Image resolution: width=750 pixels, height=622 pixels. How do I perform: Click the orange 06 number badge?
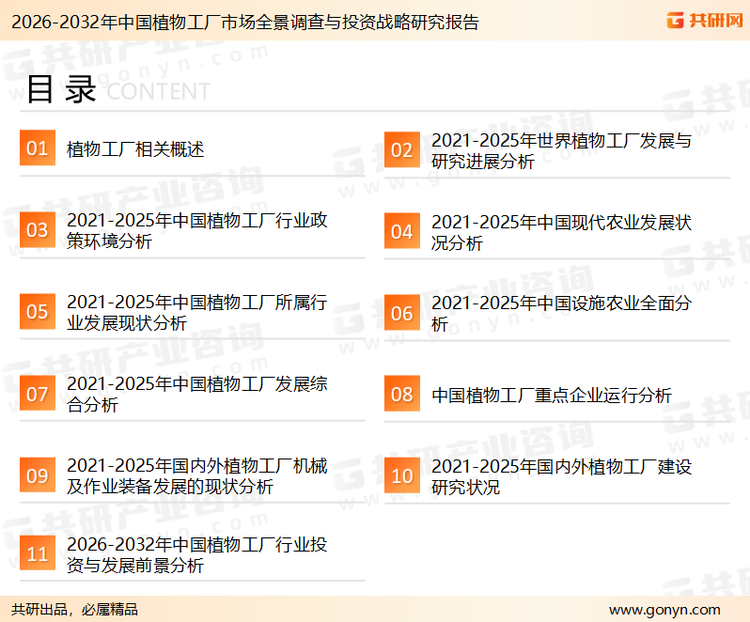(402, 312)
